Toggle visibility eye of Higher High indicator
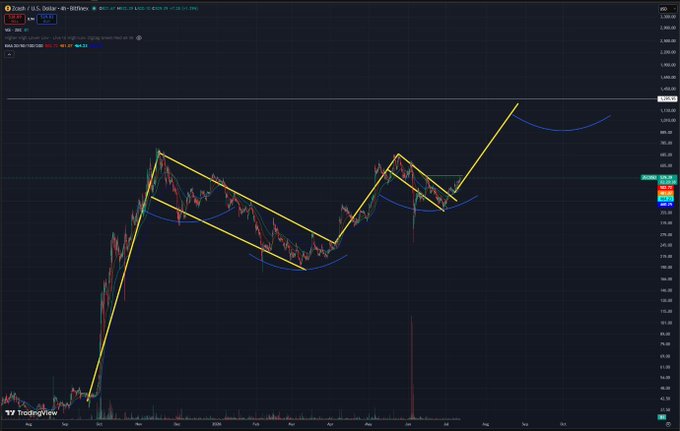Viewport: 680px width, 431px height. [139, 38]
